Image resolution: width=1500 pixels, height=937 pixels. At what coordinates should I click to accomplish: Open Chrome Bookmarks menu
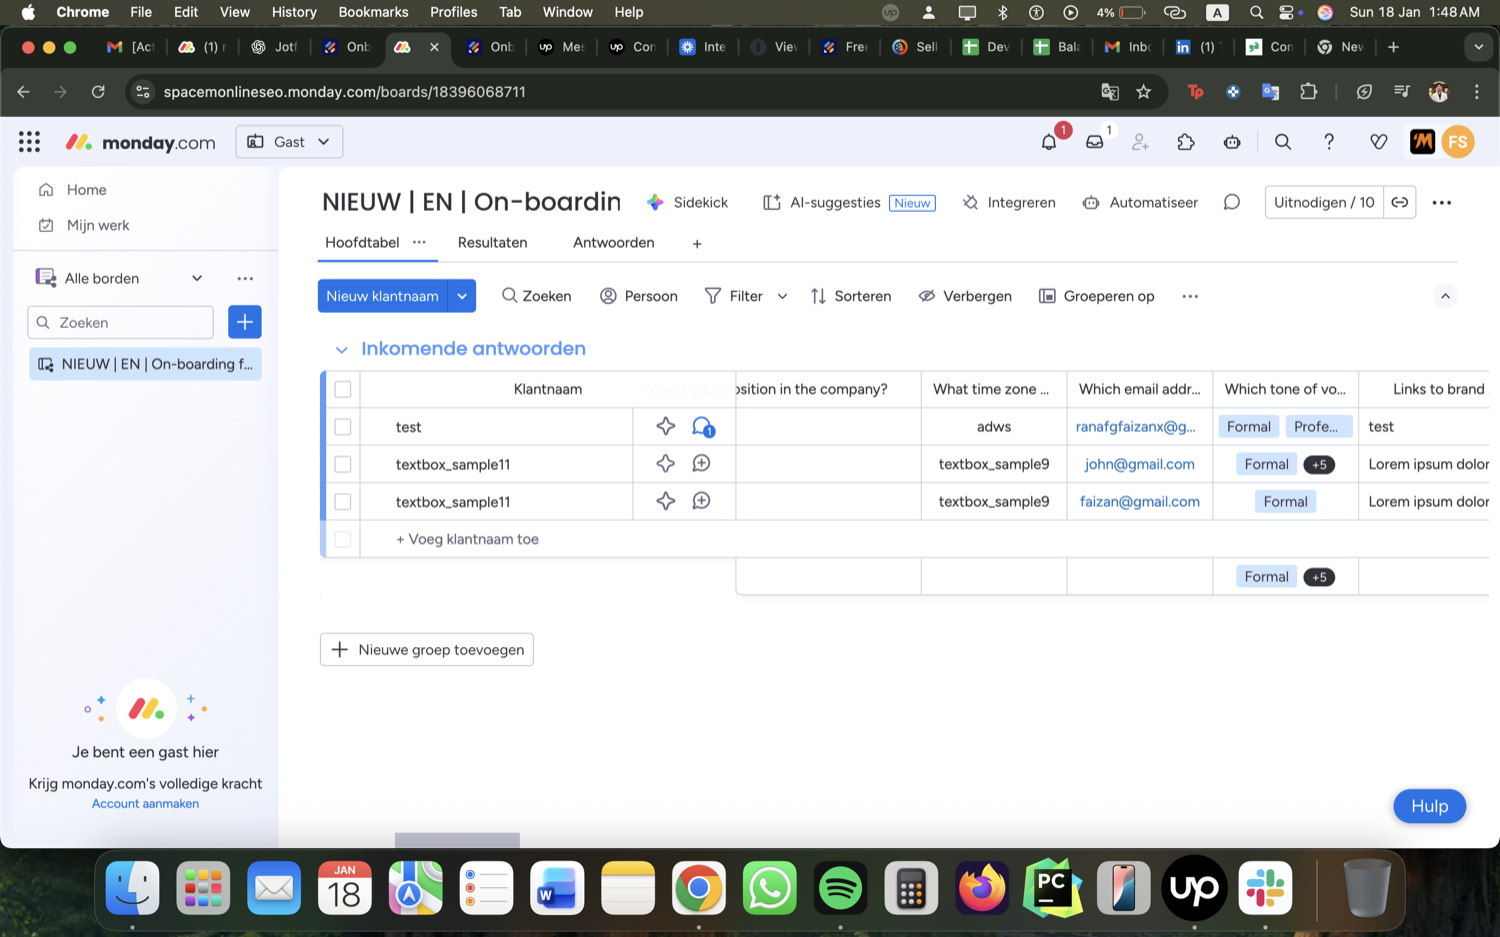click(373, 12)
